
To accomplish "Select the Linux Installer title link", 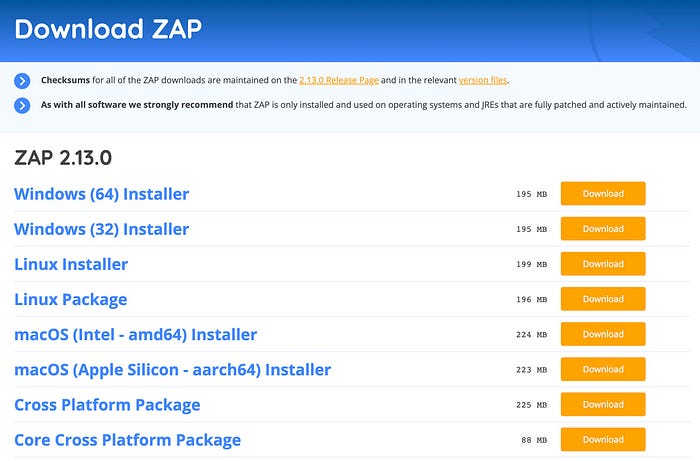I will 71,264.
